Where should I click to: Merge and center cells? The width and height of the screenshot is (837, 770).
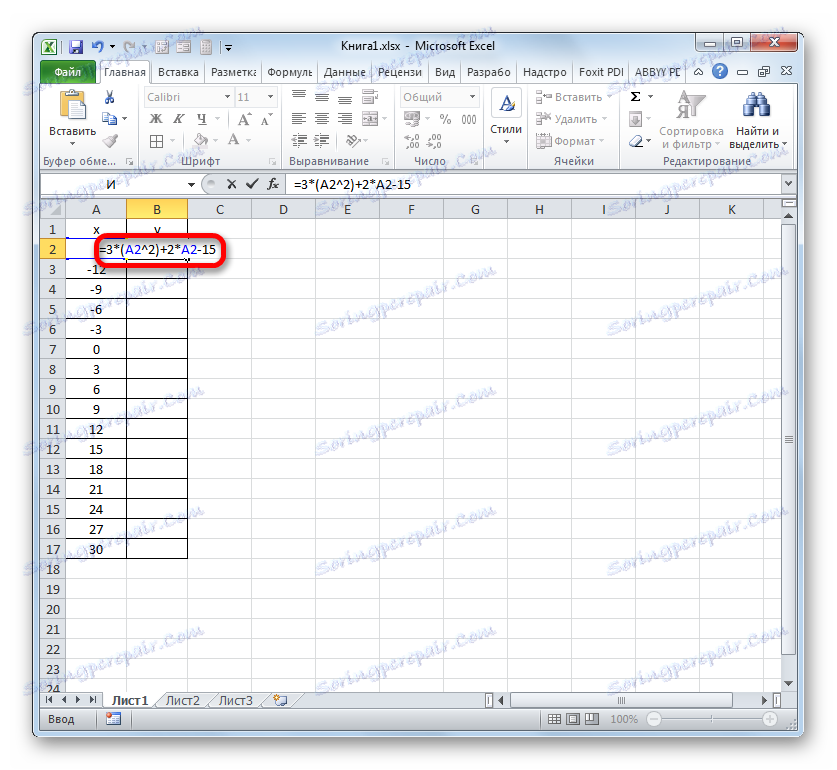point(370,119)
